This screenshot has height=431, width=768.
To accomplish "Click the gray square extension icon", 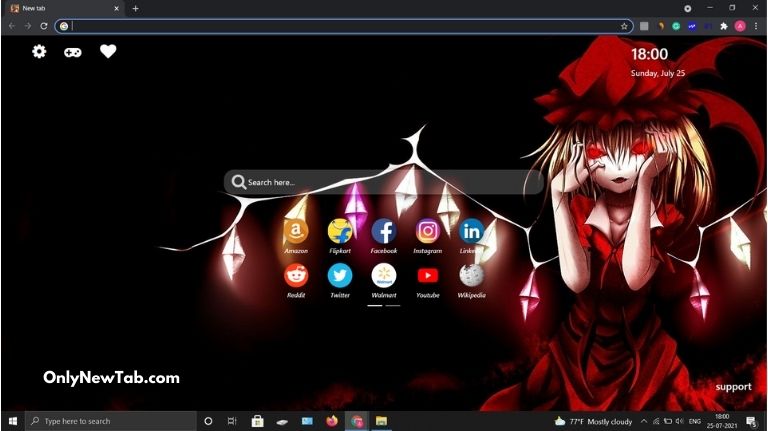I will (644, 26).
